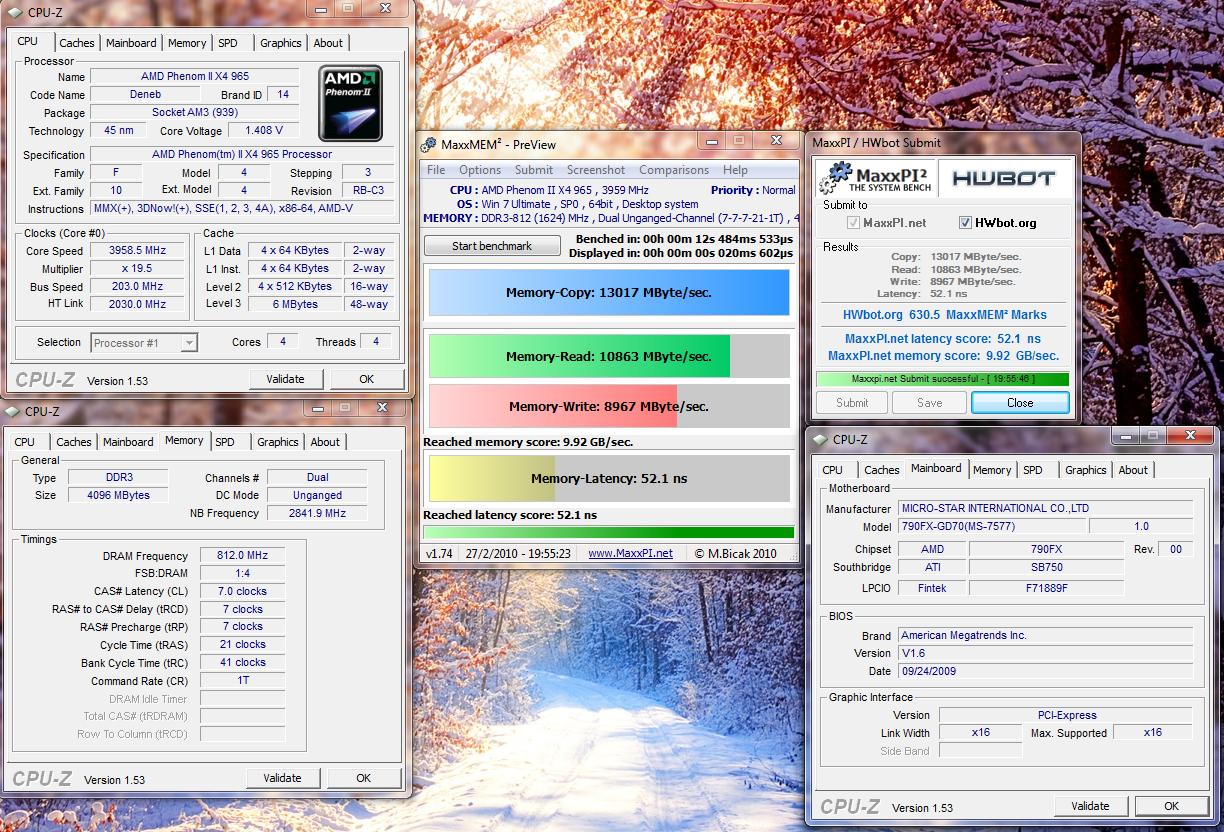The height and width of the screenshot is (832, 1224).
Task: Click the BIOS Date value 09/24/2009
Action: [1045, 671]
